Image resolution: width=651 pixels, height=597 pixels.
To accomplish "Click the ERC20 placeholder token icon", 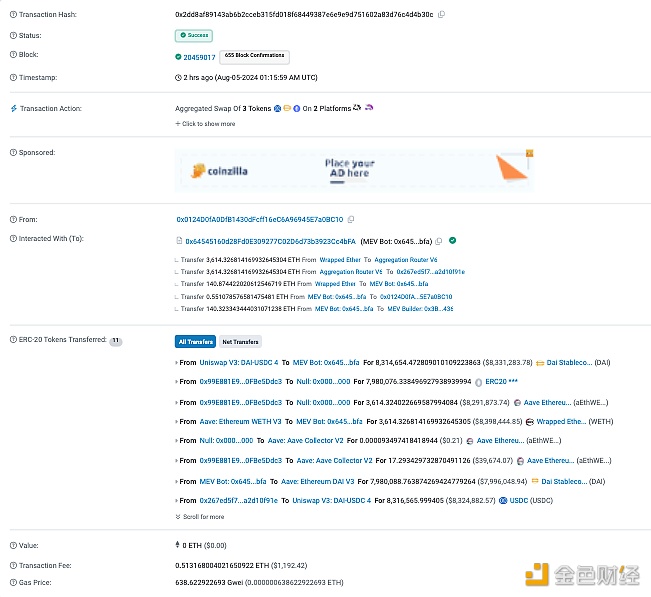I will (478, 382).
